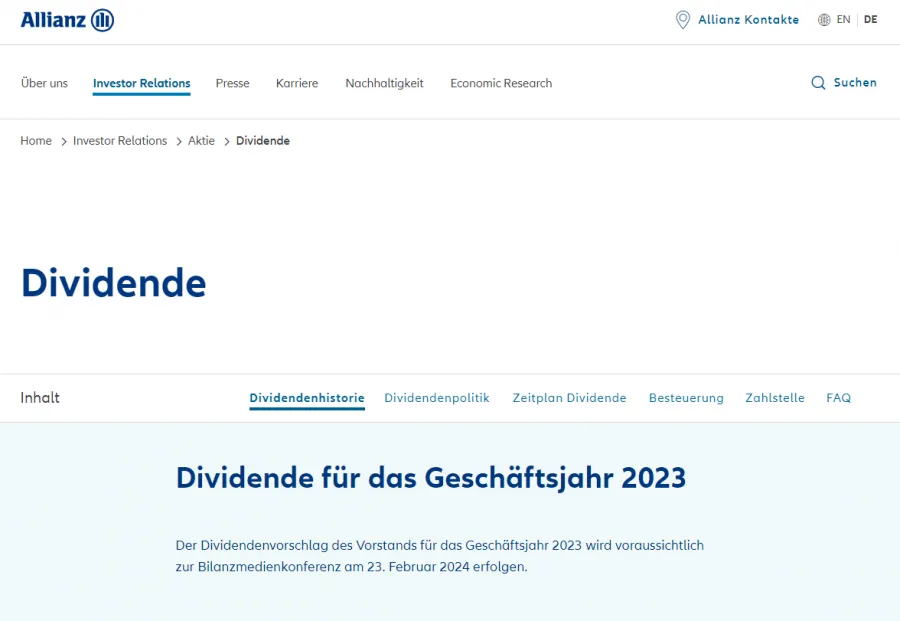Switch to the Dividendenpolitik tab
Viewport: 900px width, 621px height.
coord(437,397)
